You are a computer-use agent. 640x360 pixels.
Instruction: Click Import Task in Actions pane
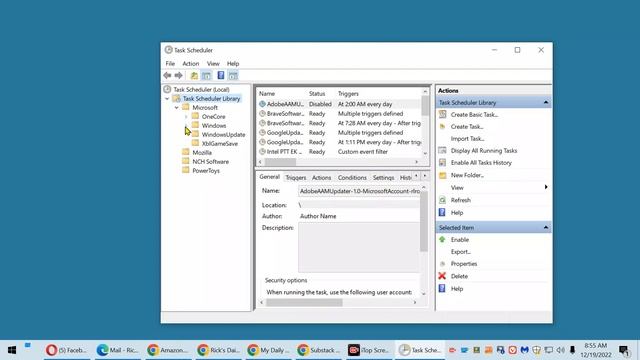click(x=467, y=139)
